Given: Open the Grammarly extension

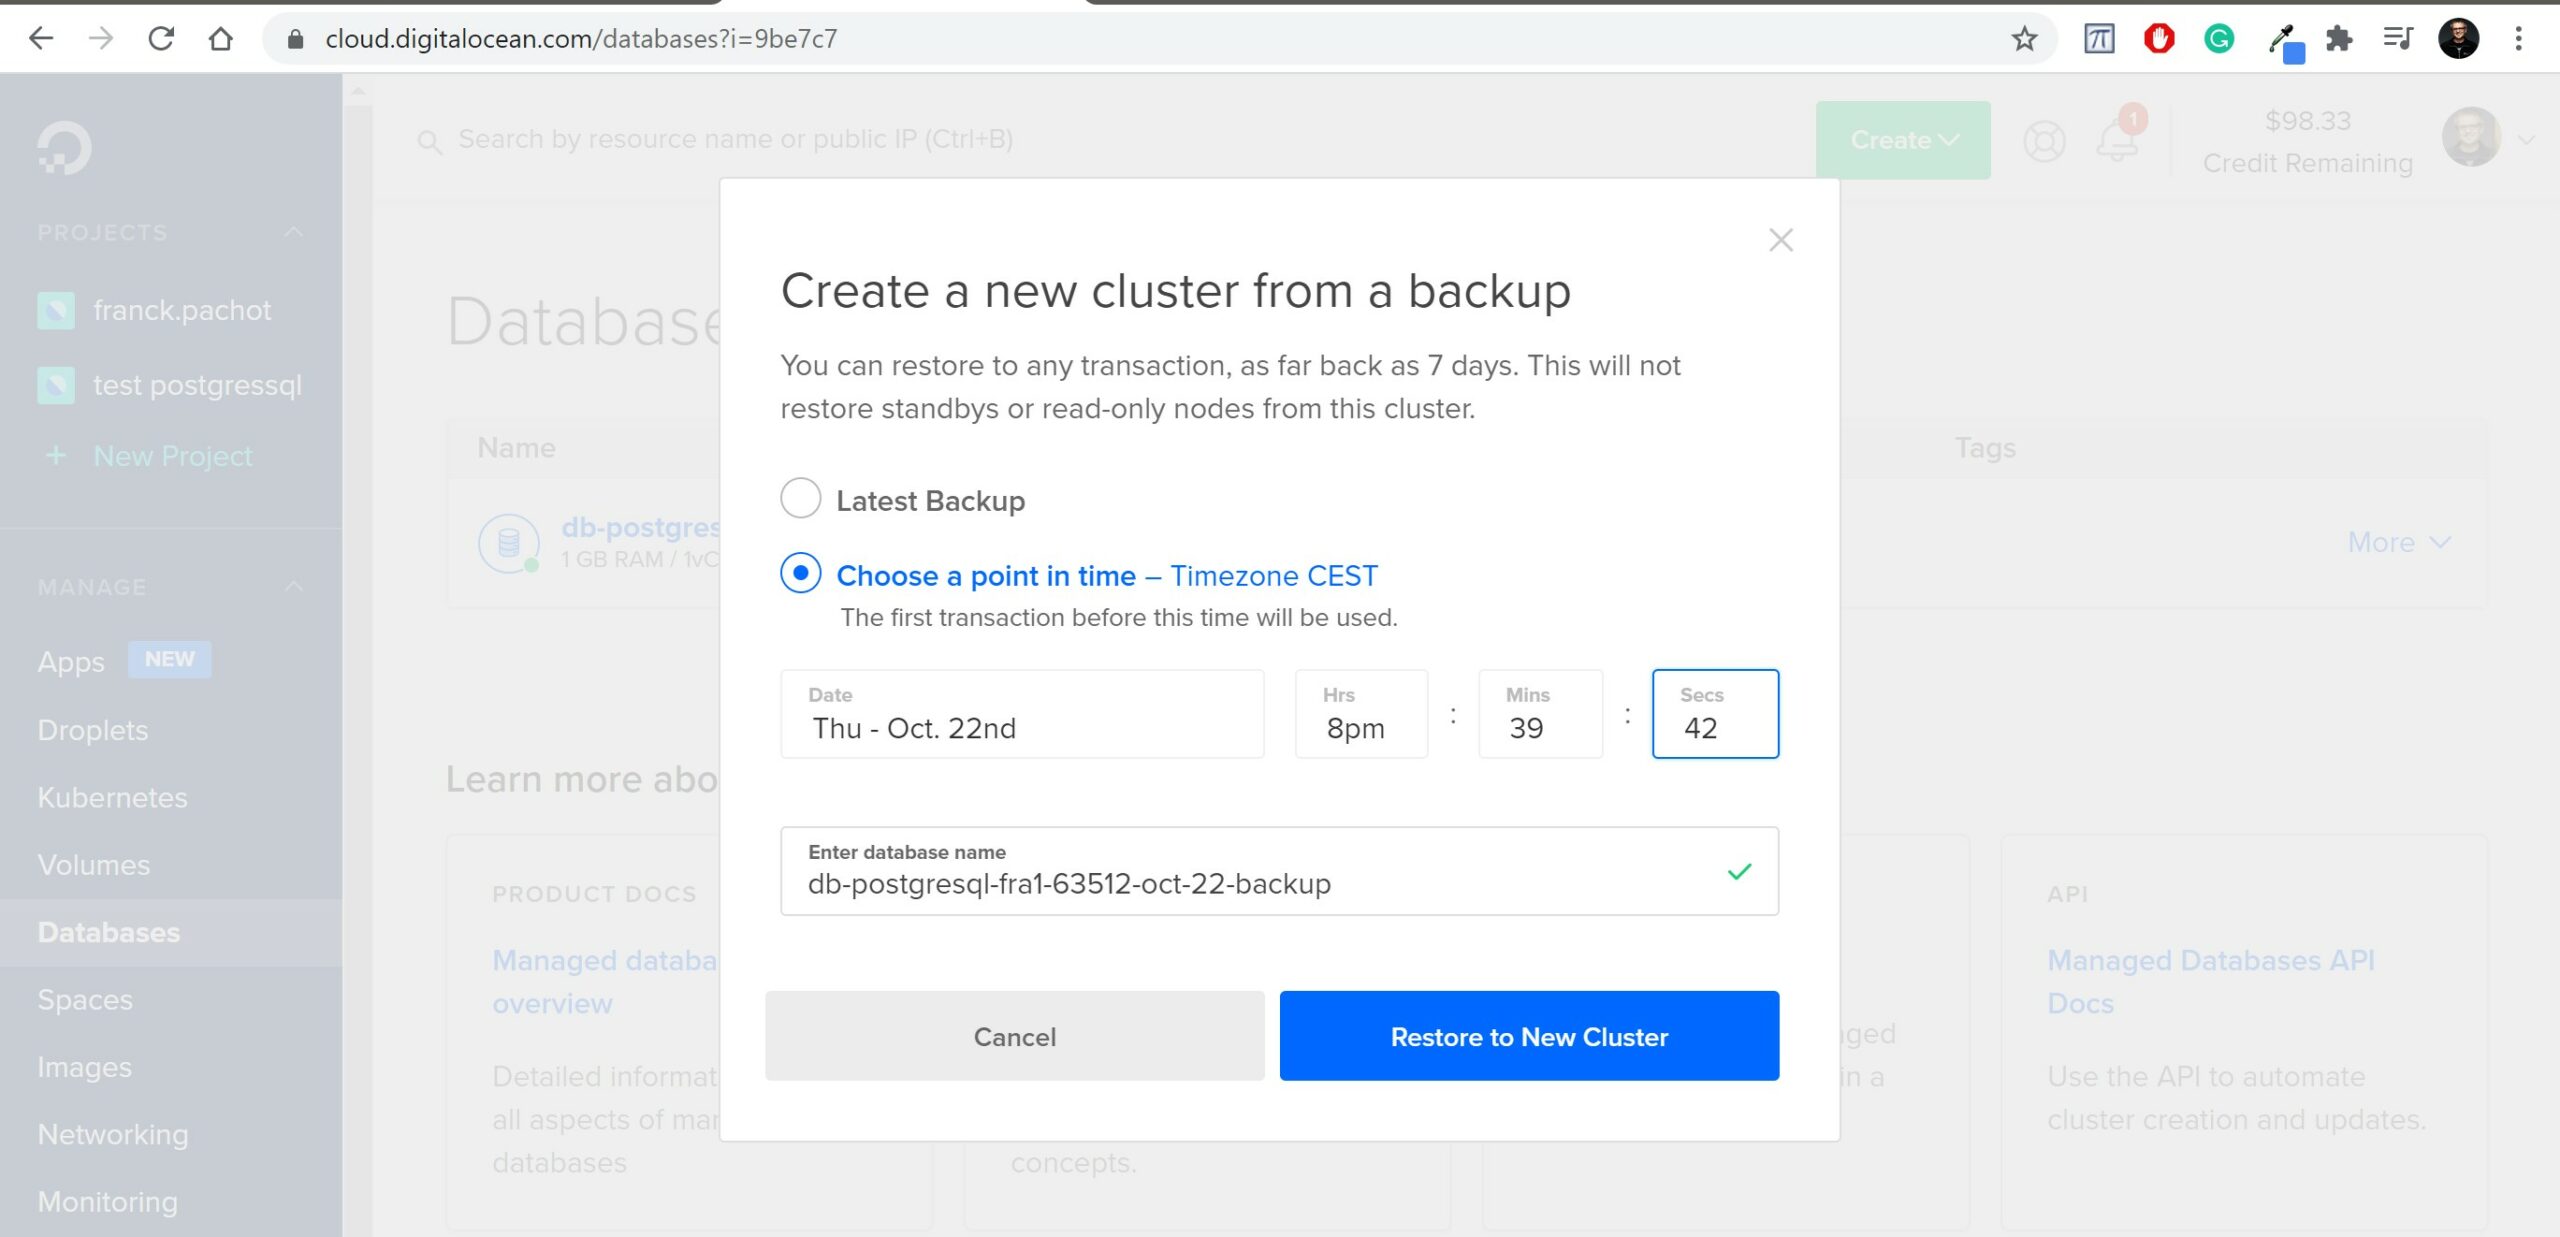Looking at the screenshot, I should [2219, 39].
